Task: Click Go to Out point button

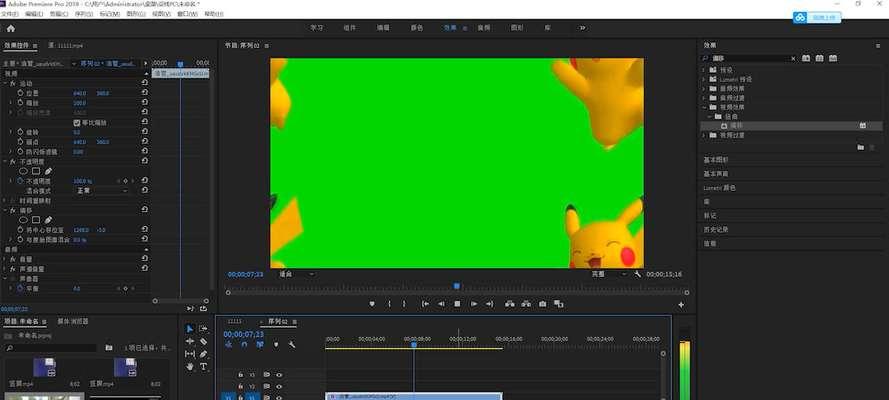Action: 490,304
